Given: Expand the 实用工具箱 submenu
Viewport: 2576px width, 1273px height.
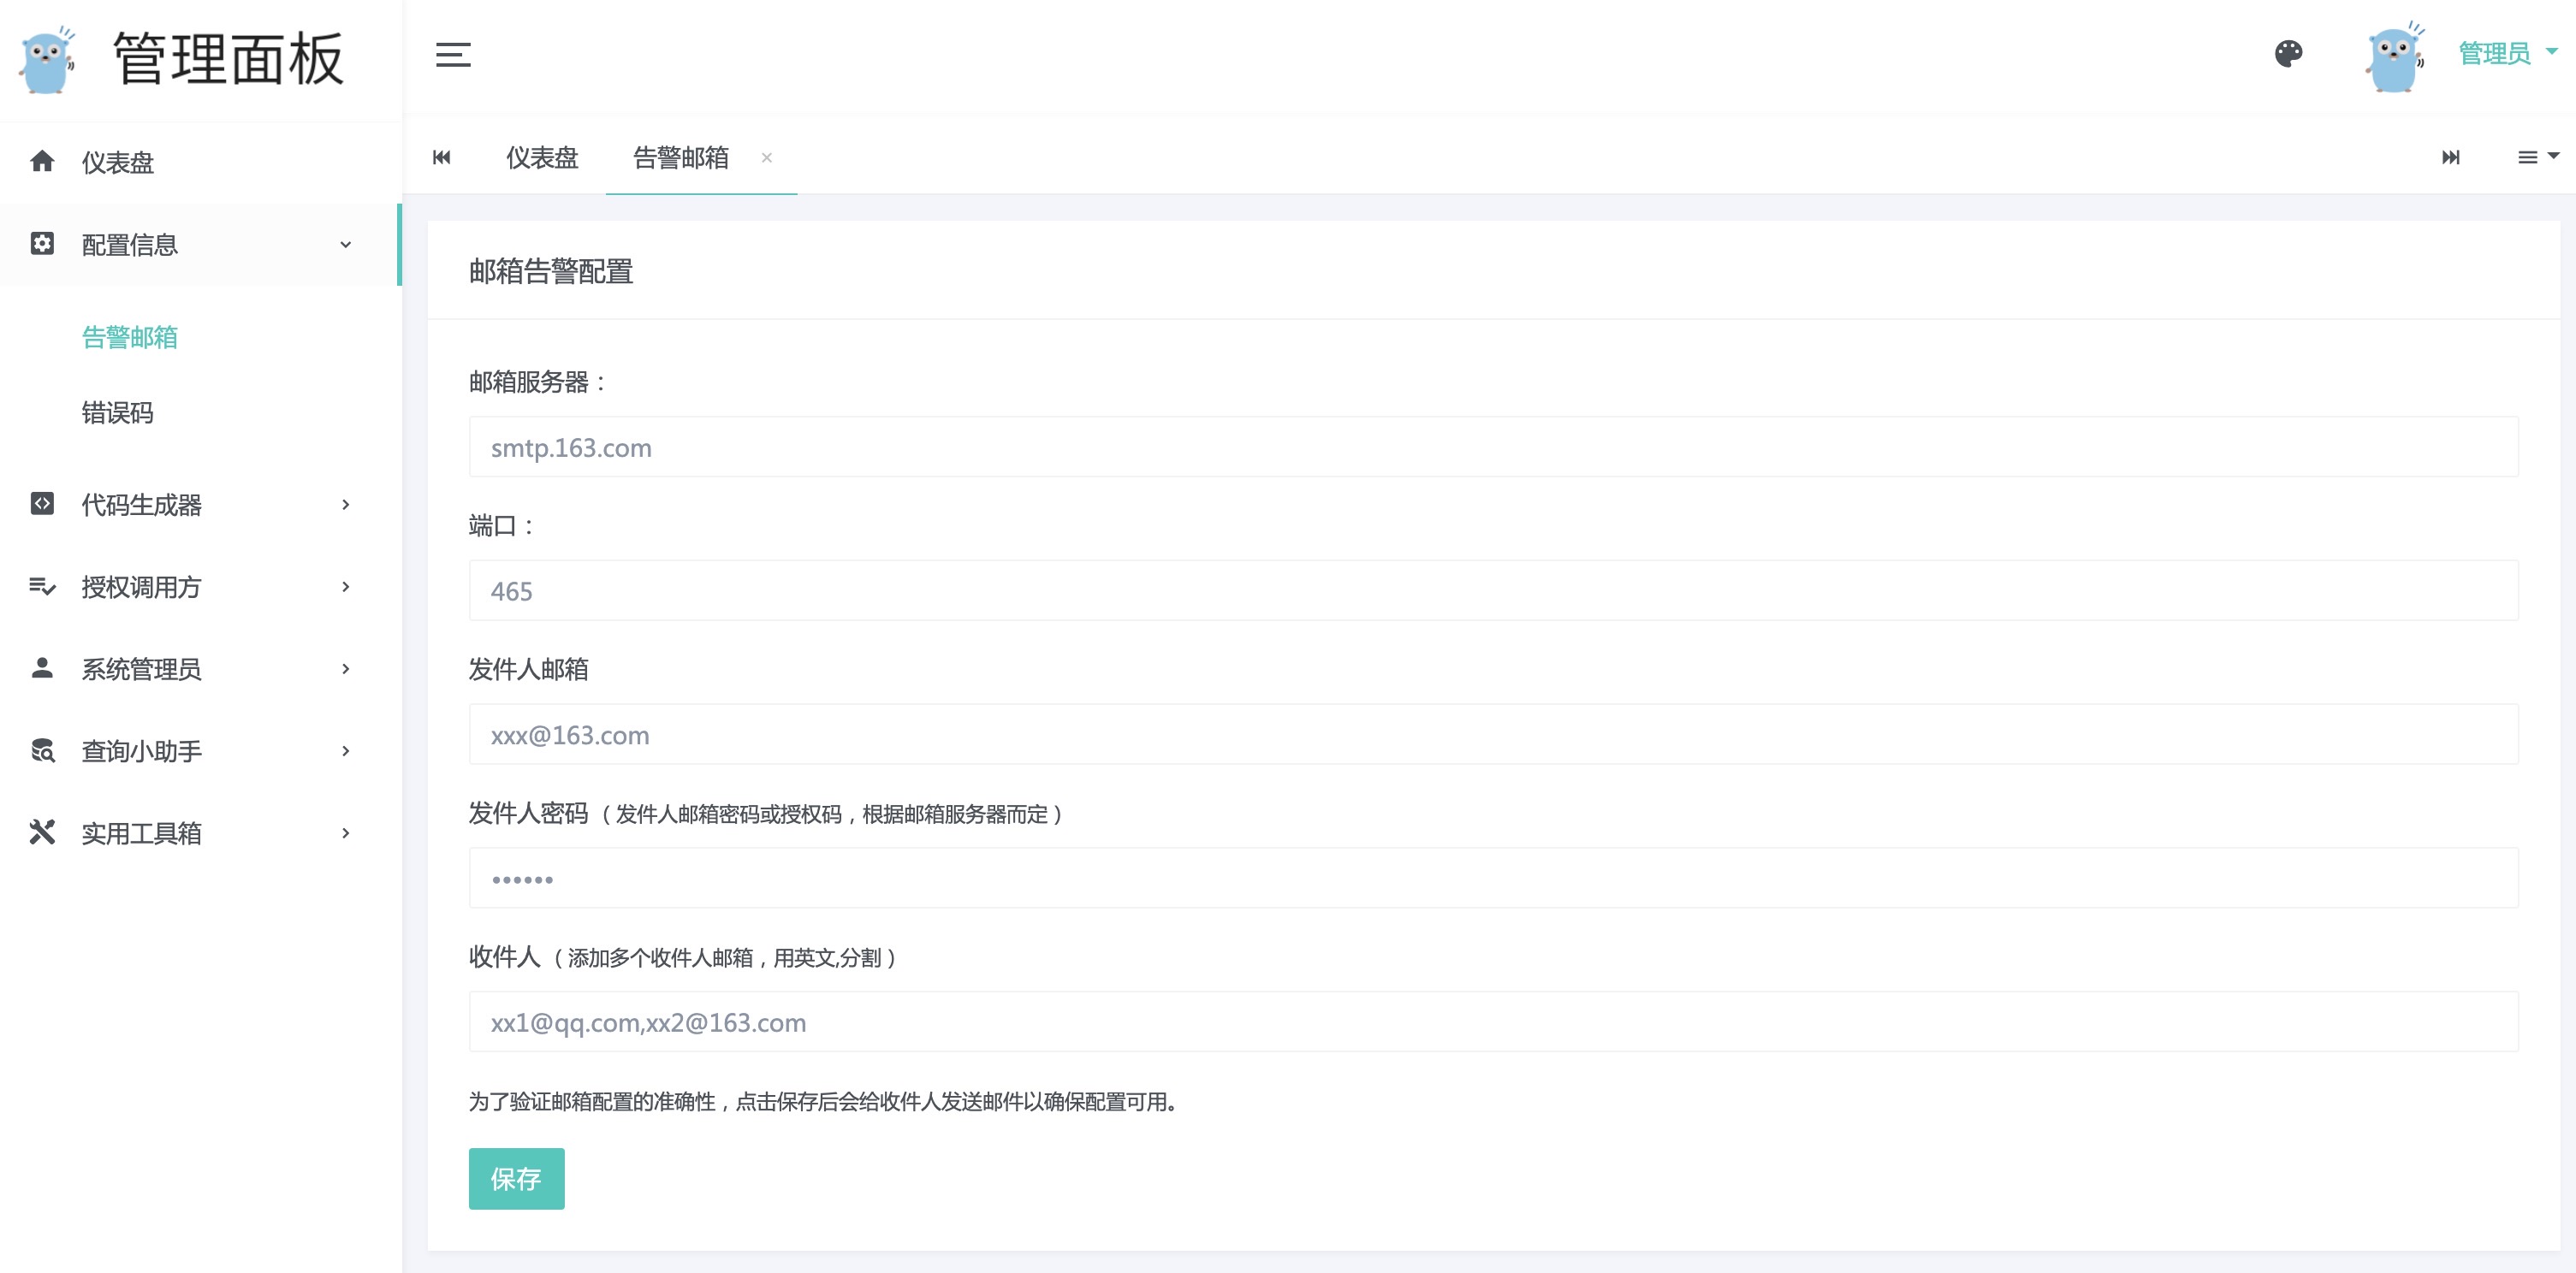Looking at the screenshot, I should tap(346, 832).
